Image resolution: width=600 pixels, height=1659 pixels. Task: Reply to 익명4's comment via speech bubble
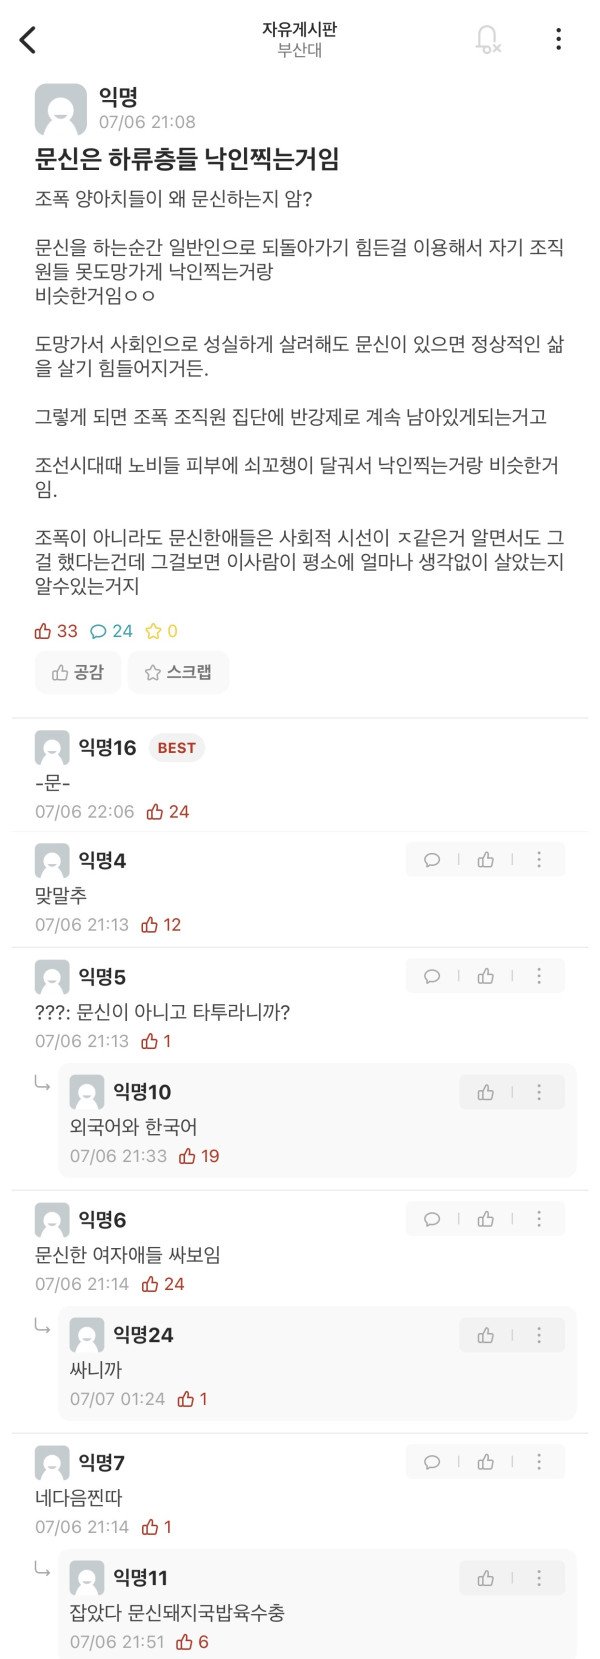432,860
